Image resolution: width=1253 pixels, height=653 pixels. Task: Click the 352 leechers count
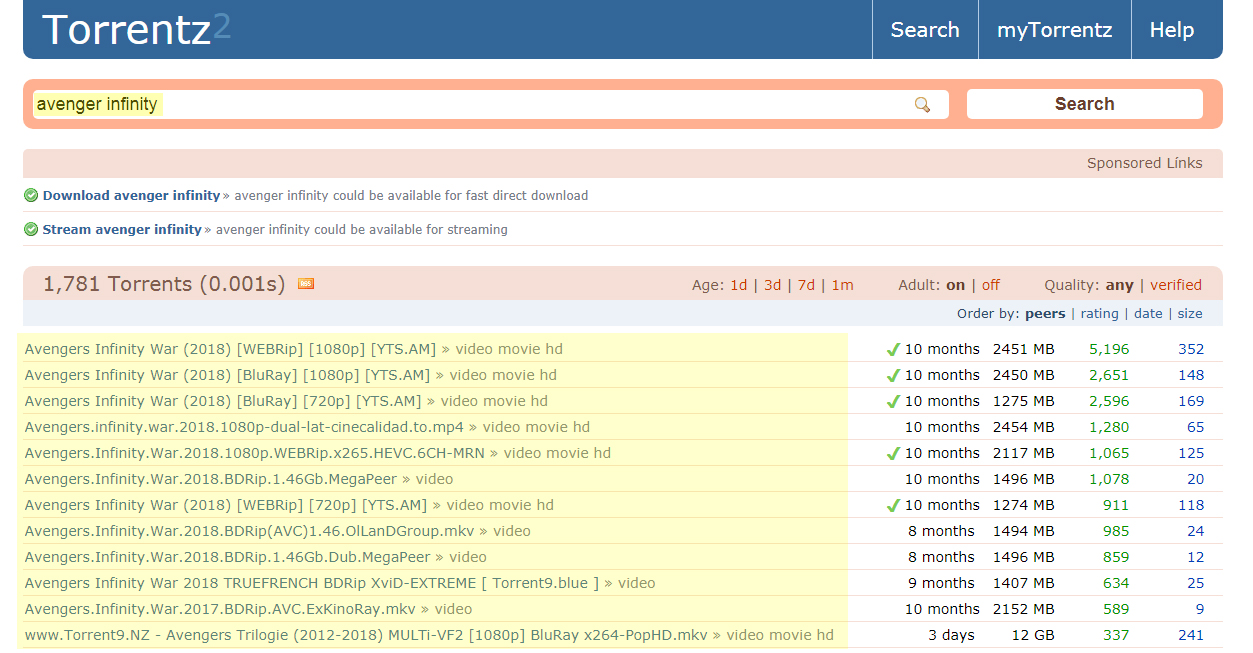[1191, 349]
